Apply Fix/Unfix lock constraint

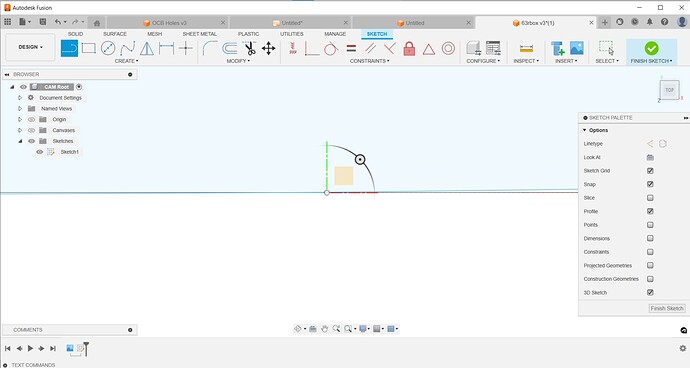[x=409, y=48]
